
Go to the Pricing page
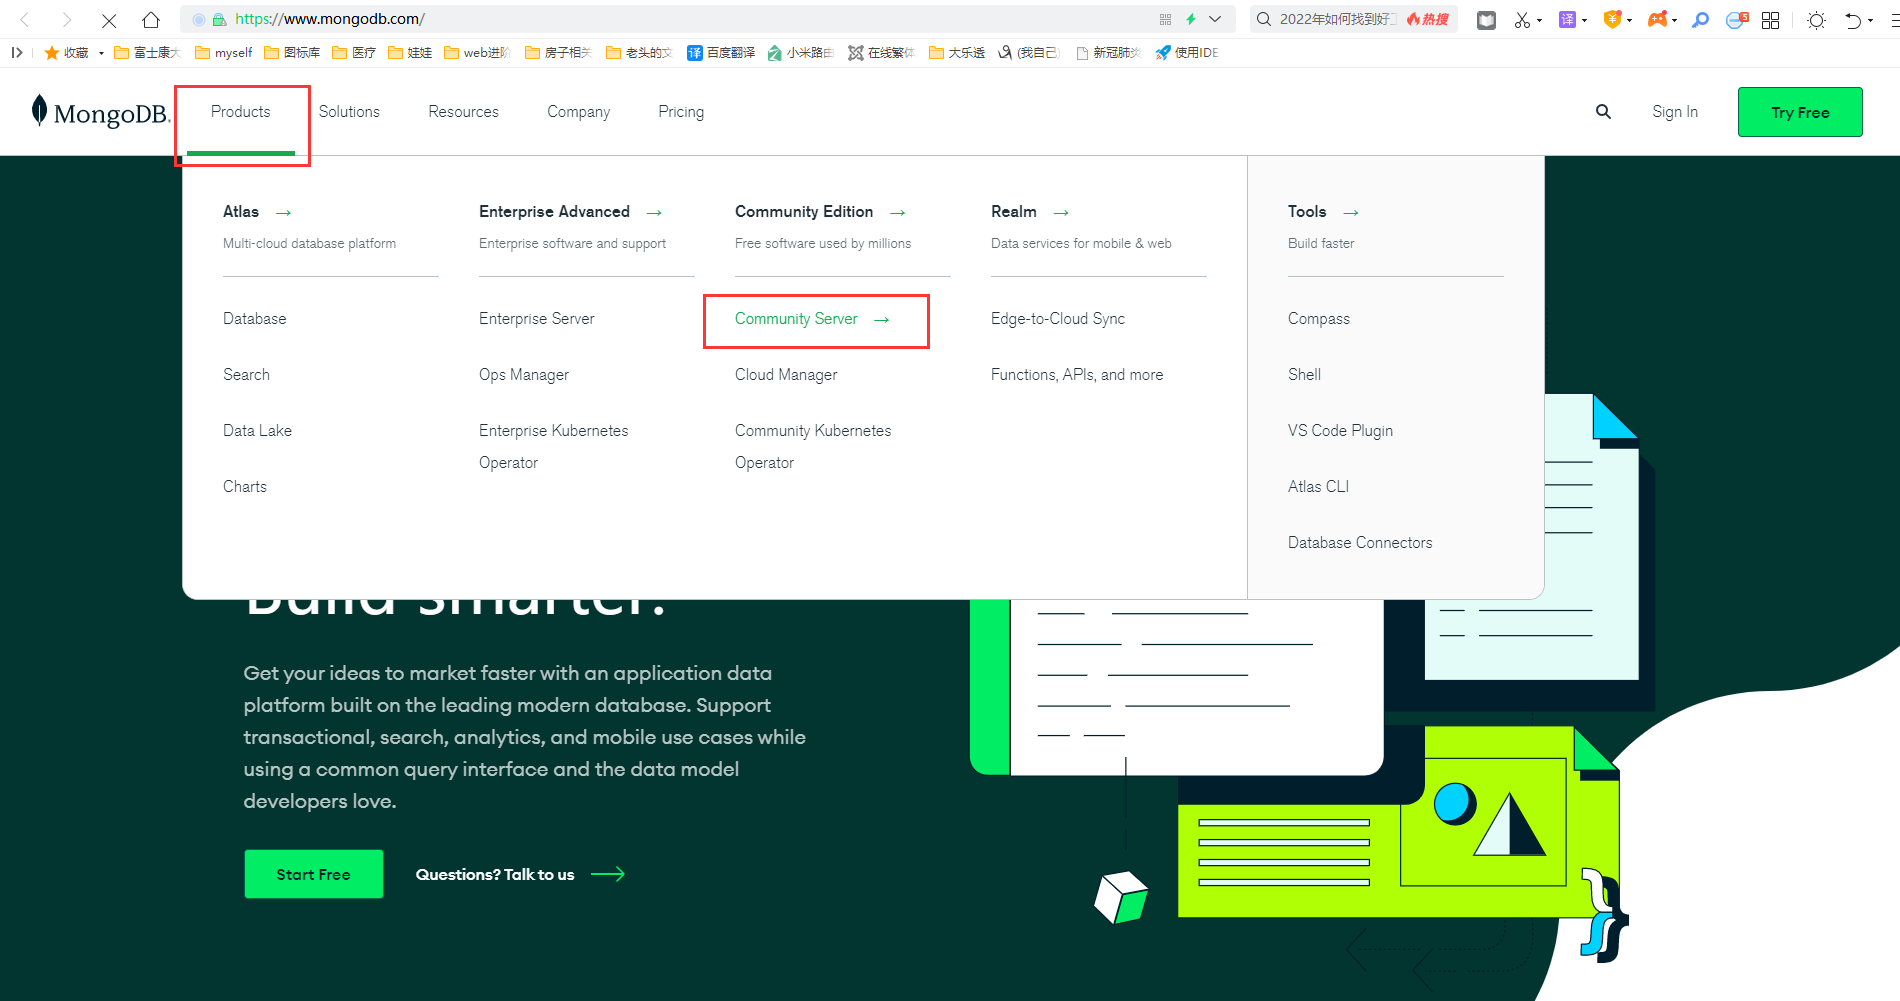pos(681,112)
